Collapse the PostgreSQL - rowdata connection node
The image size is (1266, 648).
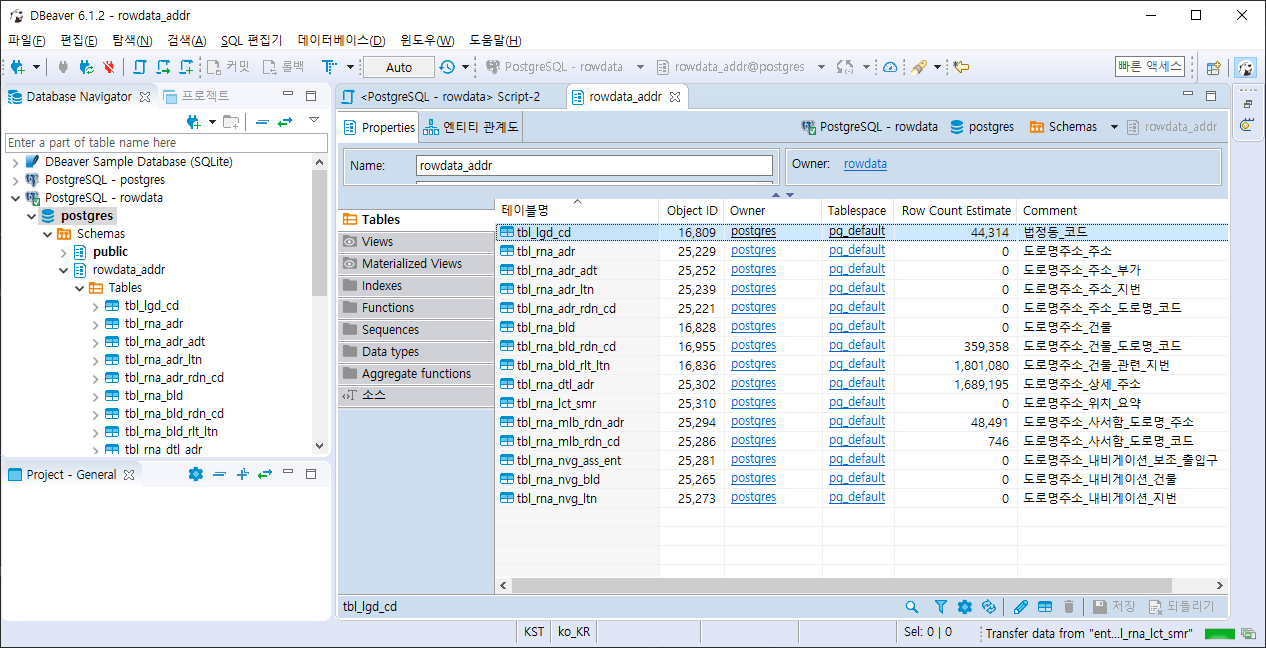click(16, 198)
